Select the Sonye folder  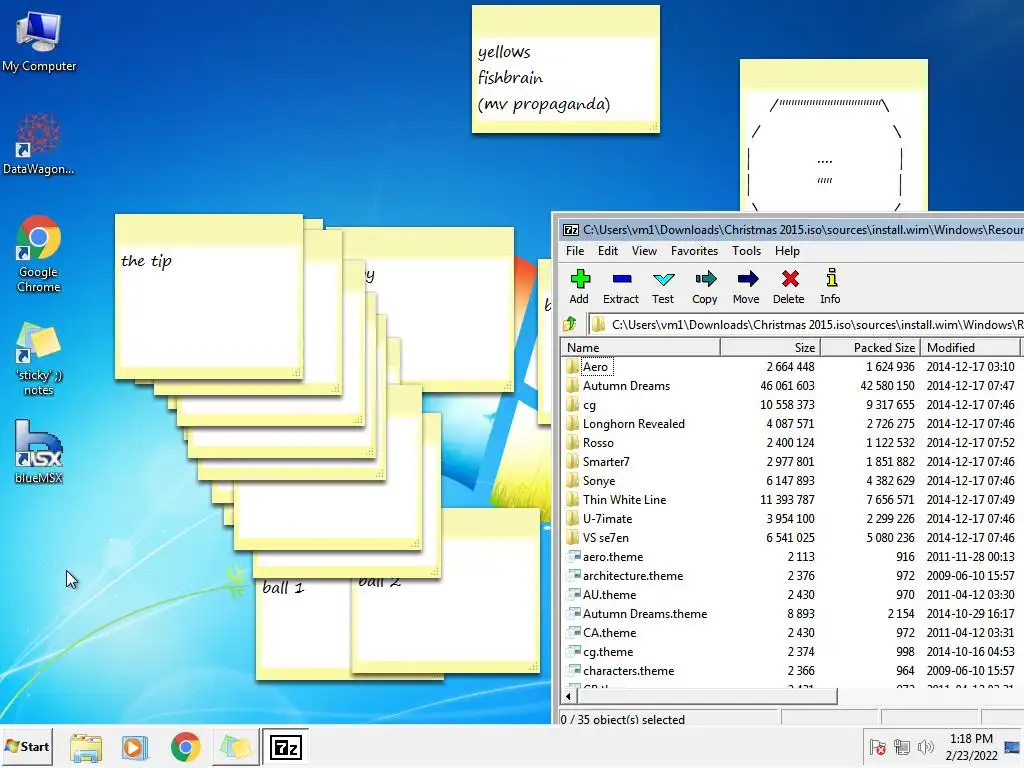tap(792, 480)
